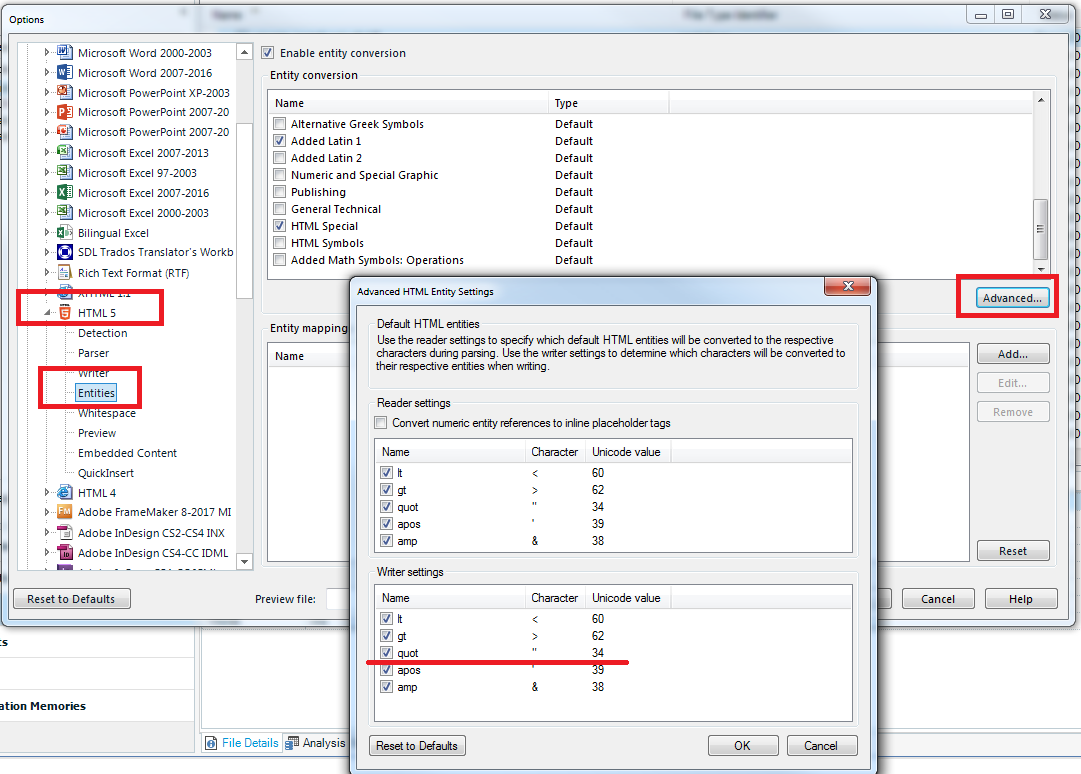Click the Microsoft Excel 2007-2013 icon
This screenshot has height=774, width=1081.
[x=64, y=152]
